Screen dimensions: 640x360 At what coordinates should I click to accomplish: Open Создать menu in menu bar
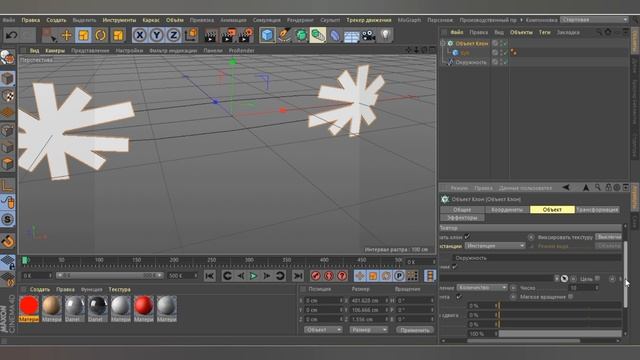tap(56, 20)
